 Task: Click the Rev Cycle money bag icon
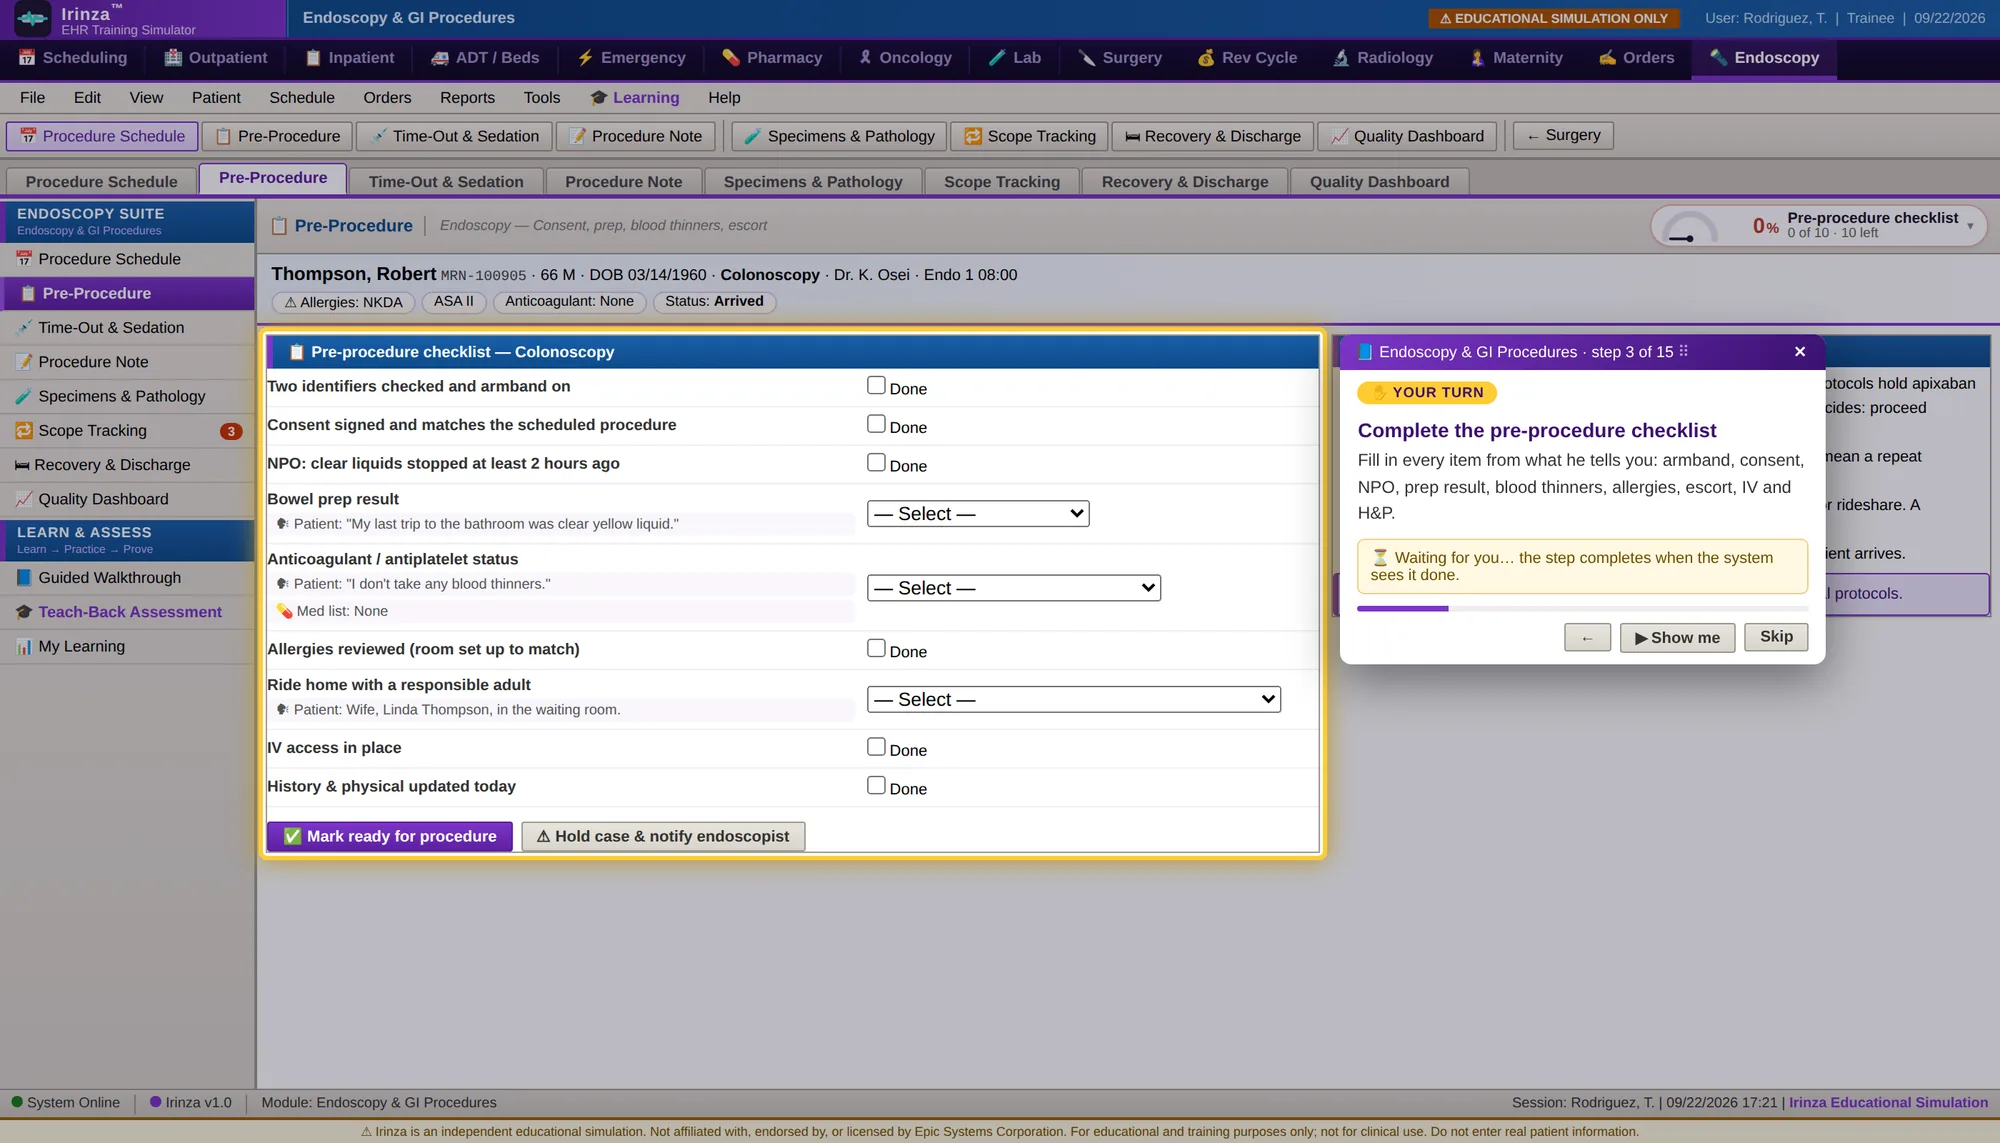point(1206,58)
